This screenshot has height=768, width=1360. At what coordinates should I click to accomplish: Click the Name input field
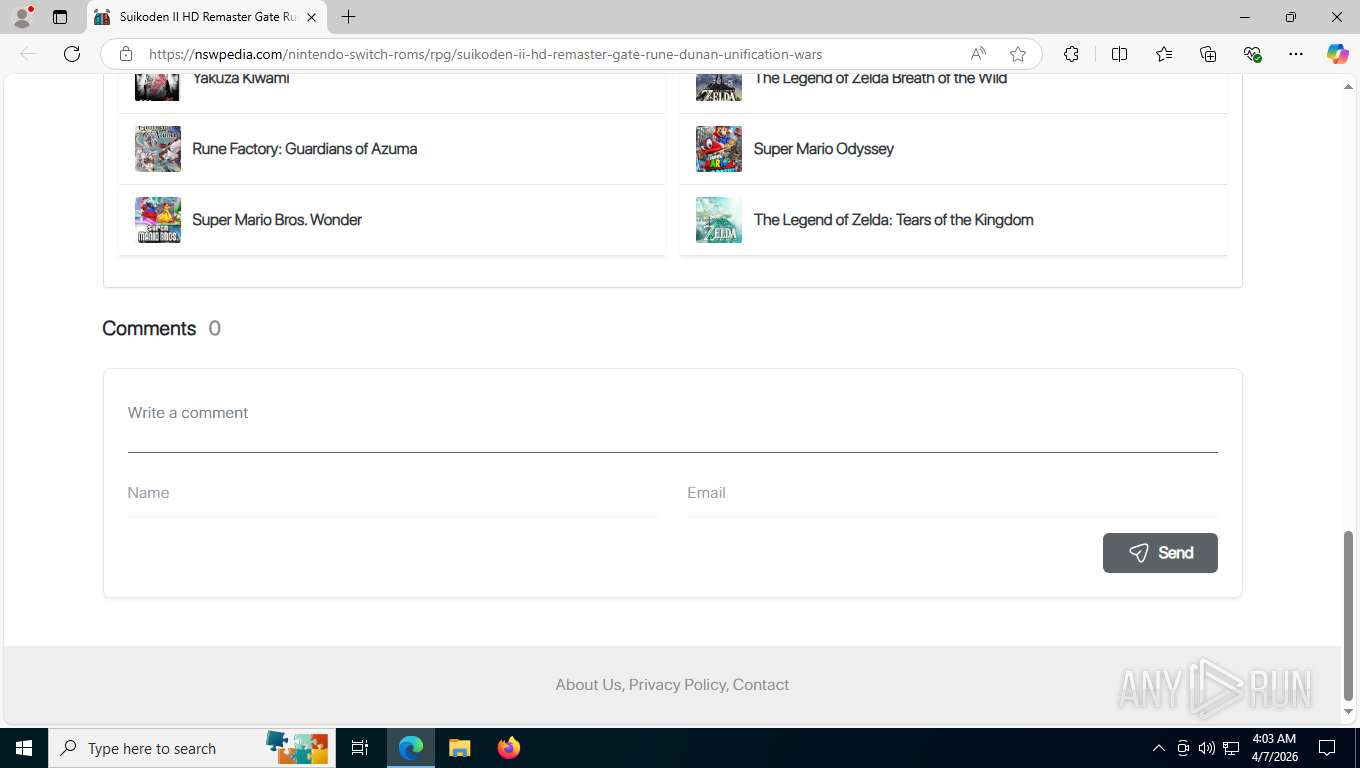coord(393,493)
